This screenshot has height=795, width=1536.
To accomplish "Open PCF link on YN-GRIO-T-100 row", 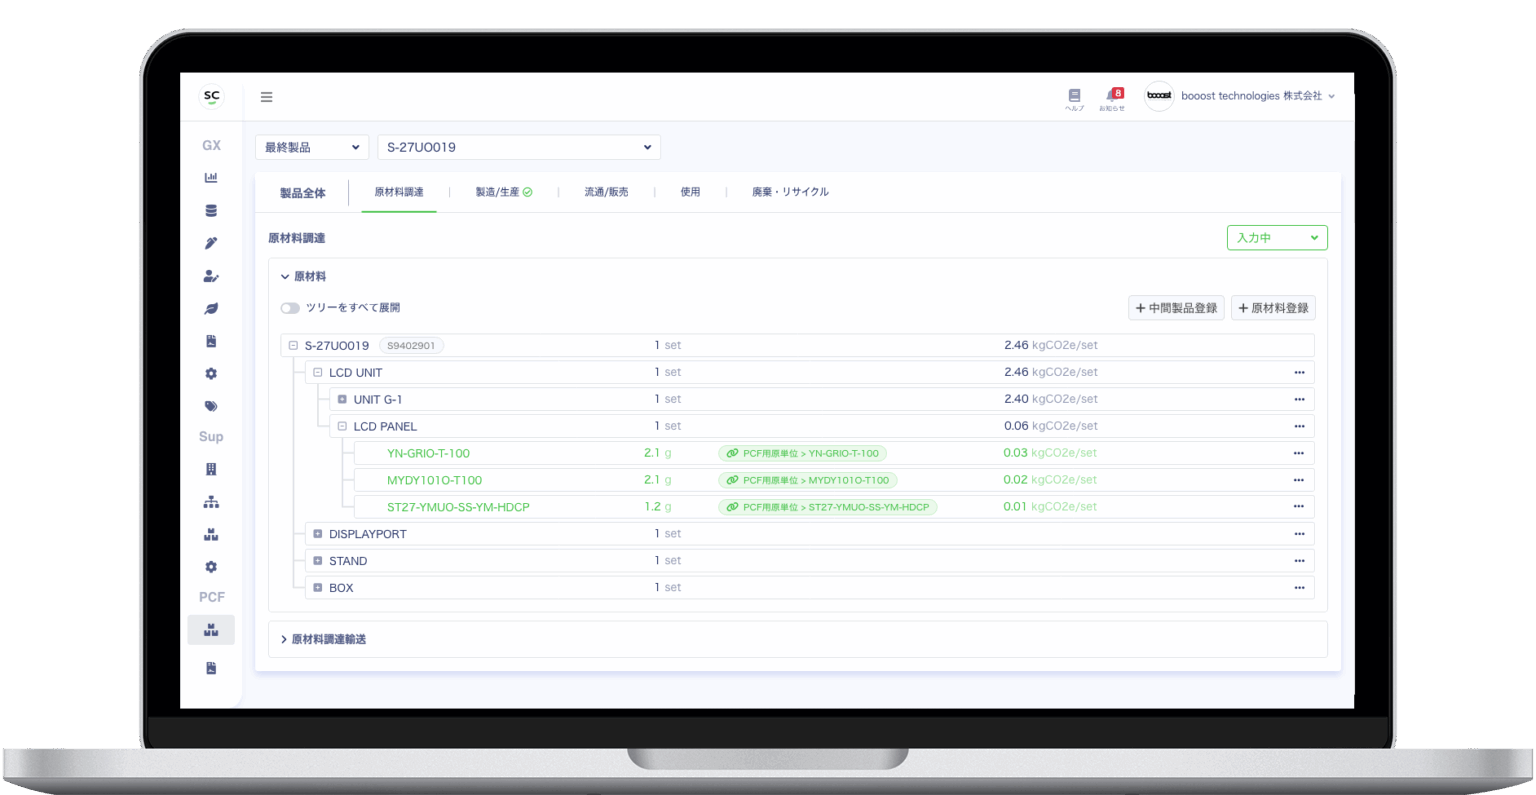I will click(x=803, y=453).
